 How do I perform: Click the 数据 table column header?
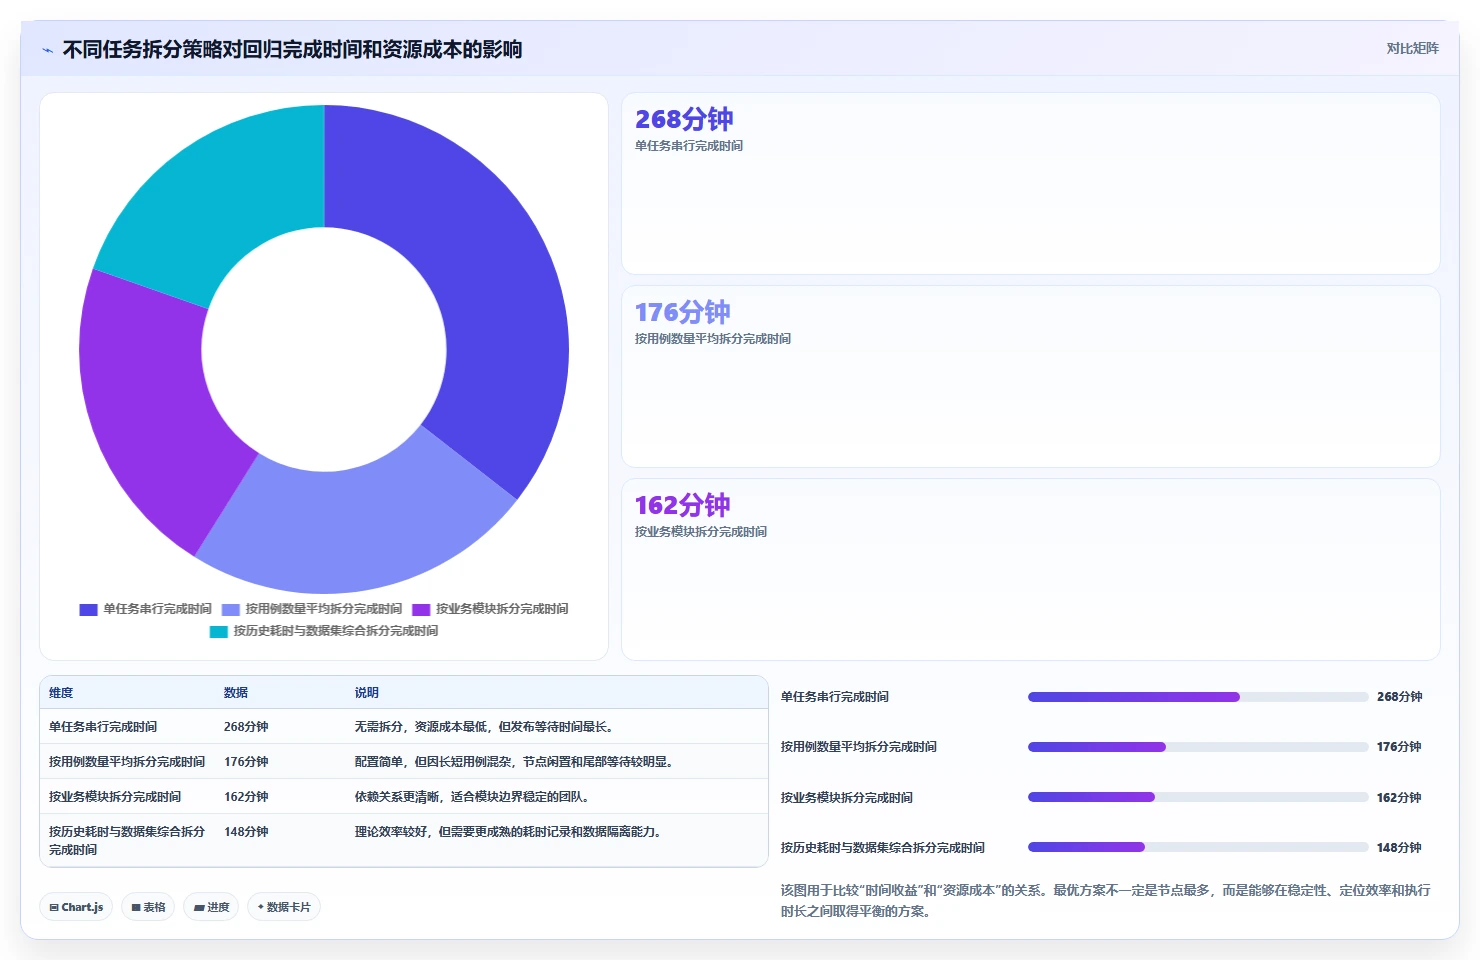coord(236,692)
